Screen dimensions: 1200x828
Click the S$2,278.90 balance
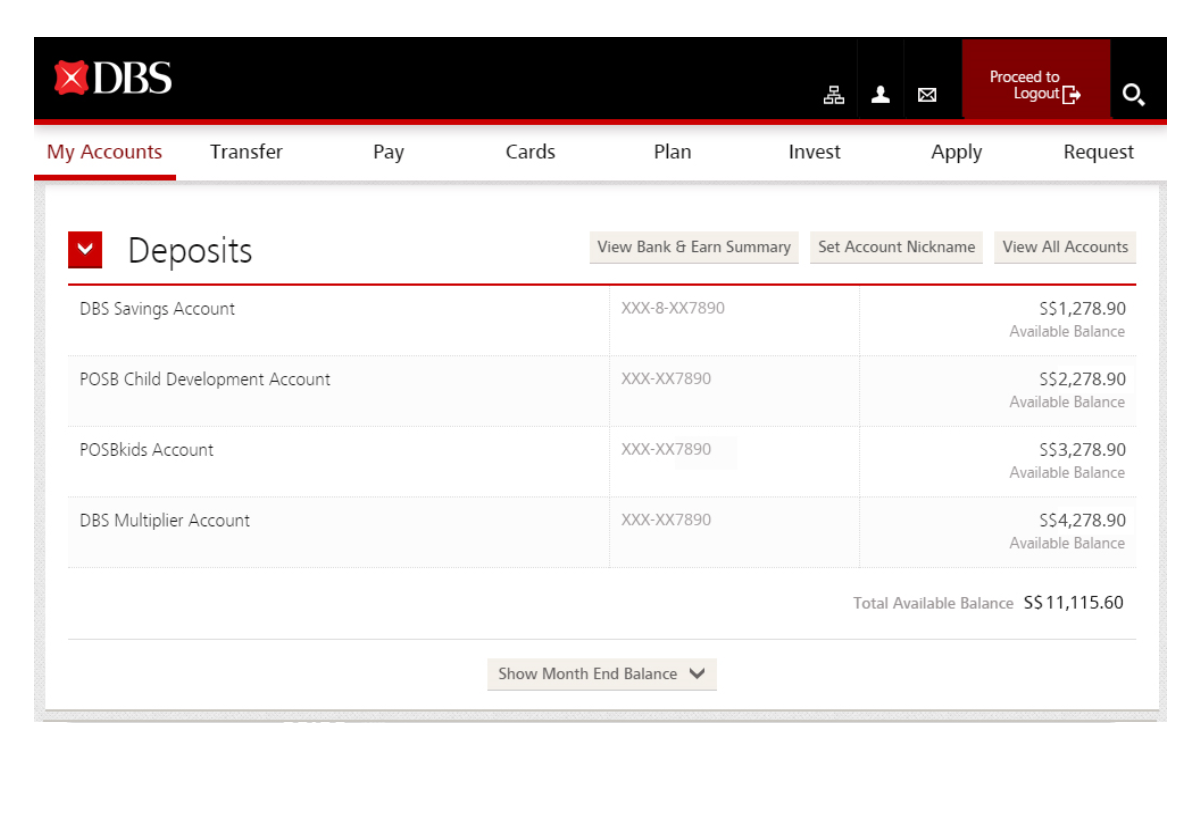tap(1082, 379)
